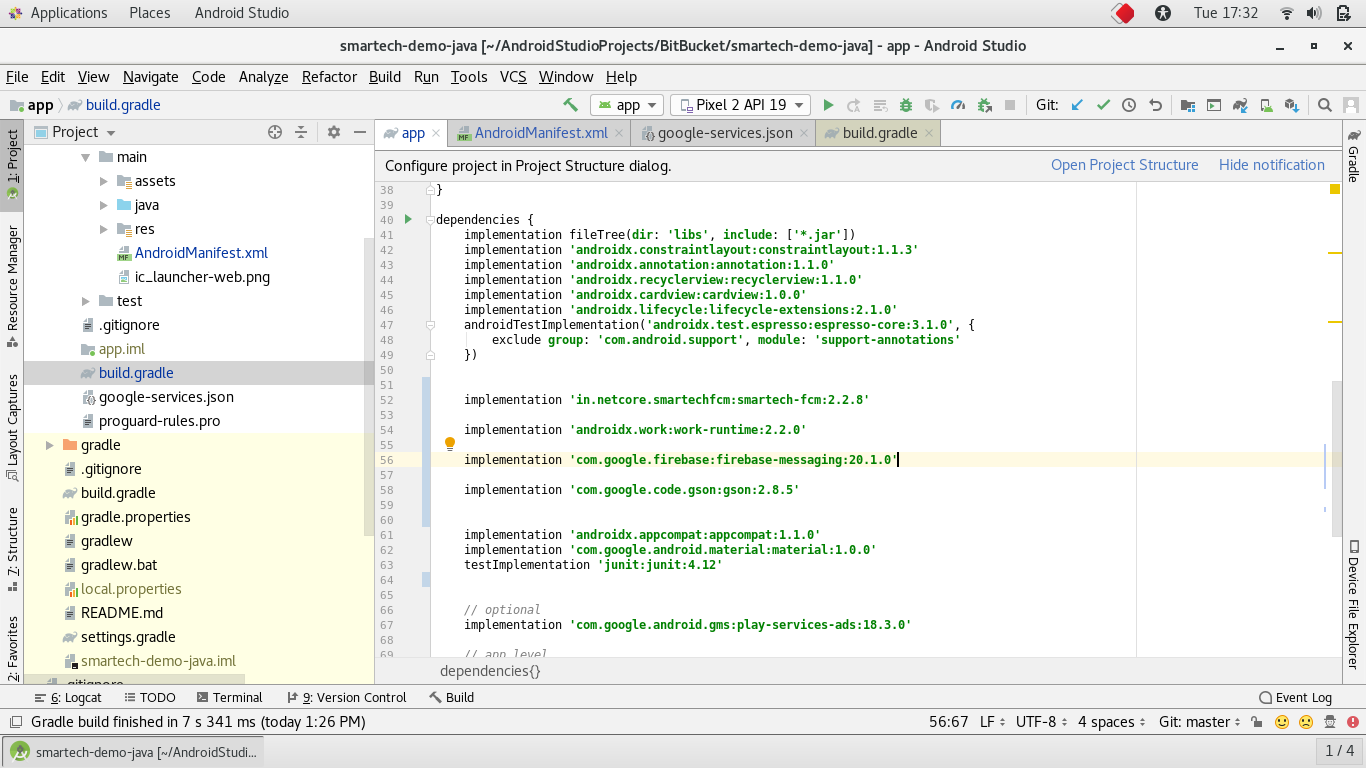Viewport: 1366px width, 768px height.
Task: Click the user account avatar icon
Action: pyautogui.click(x=1351, y=105)
